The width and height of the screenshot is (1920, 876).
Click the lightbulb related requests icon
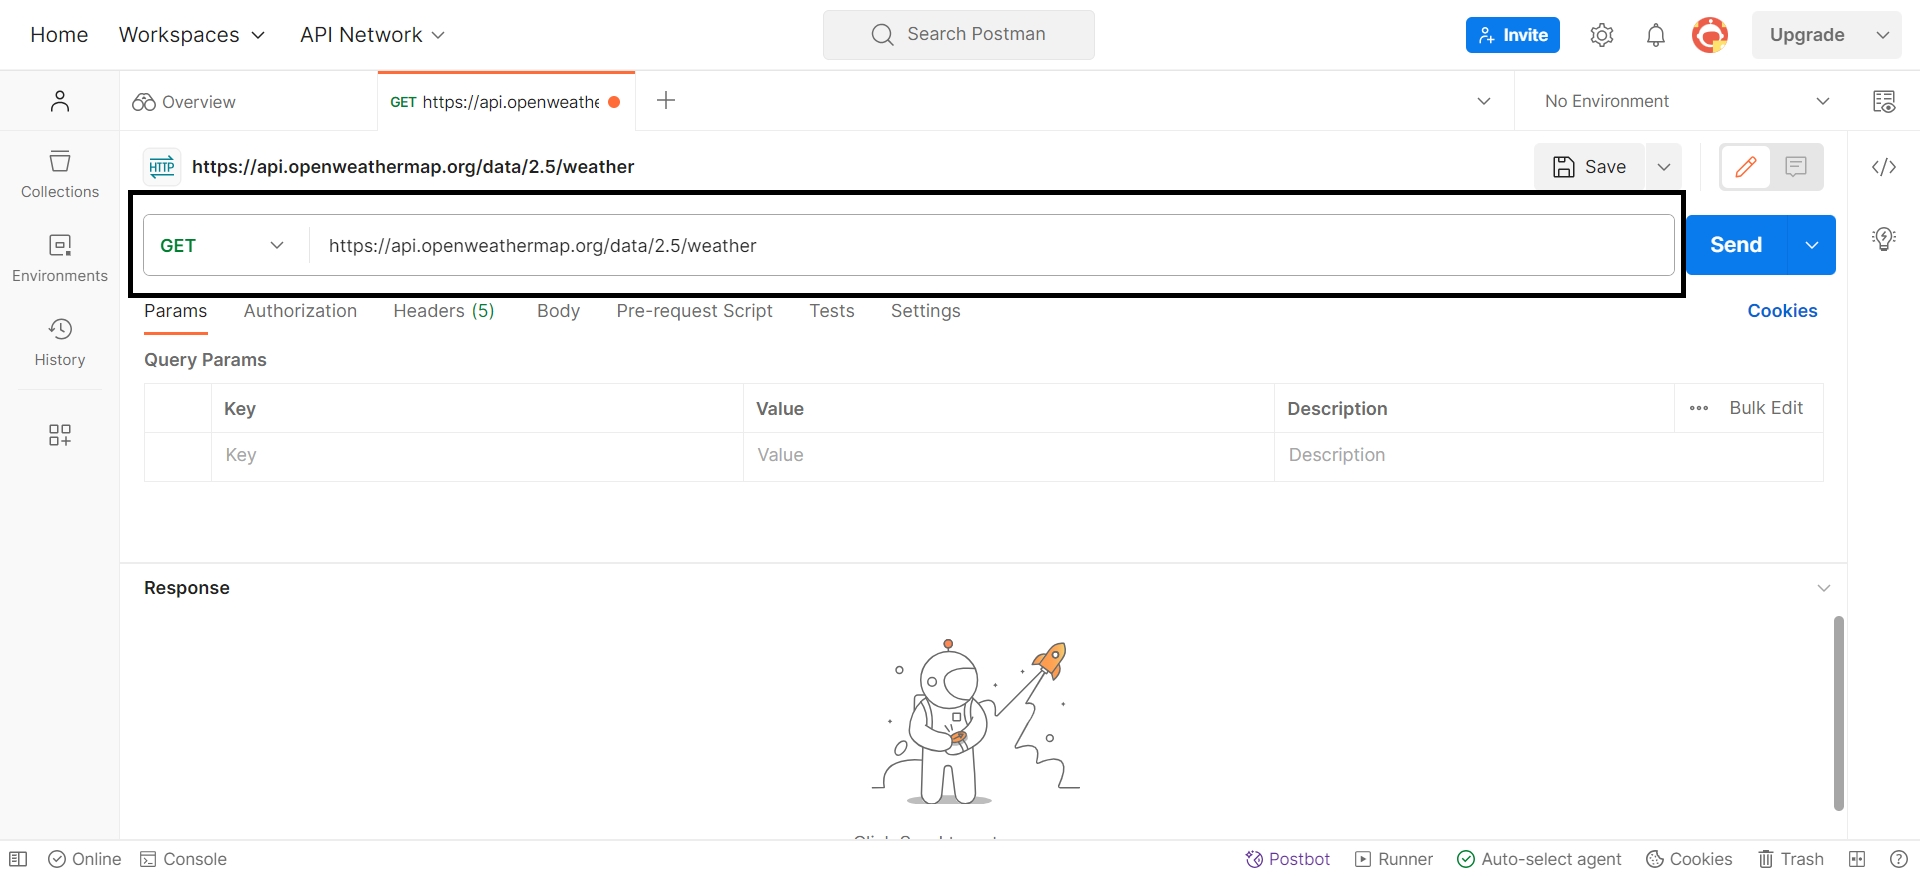1884,239
